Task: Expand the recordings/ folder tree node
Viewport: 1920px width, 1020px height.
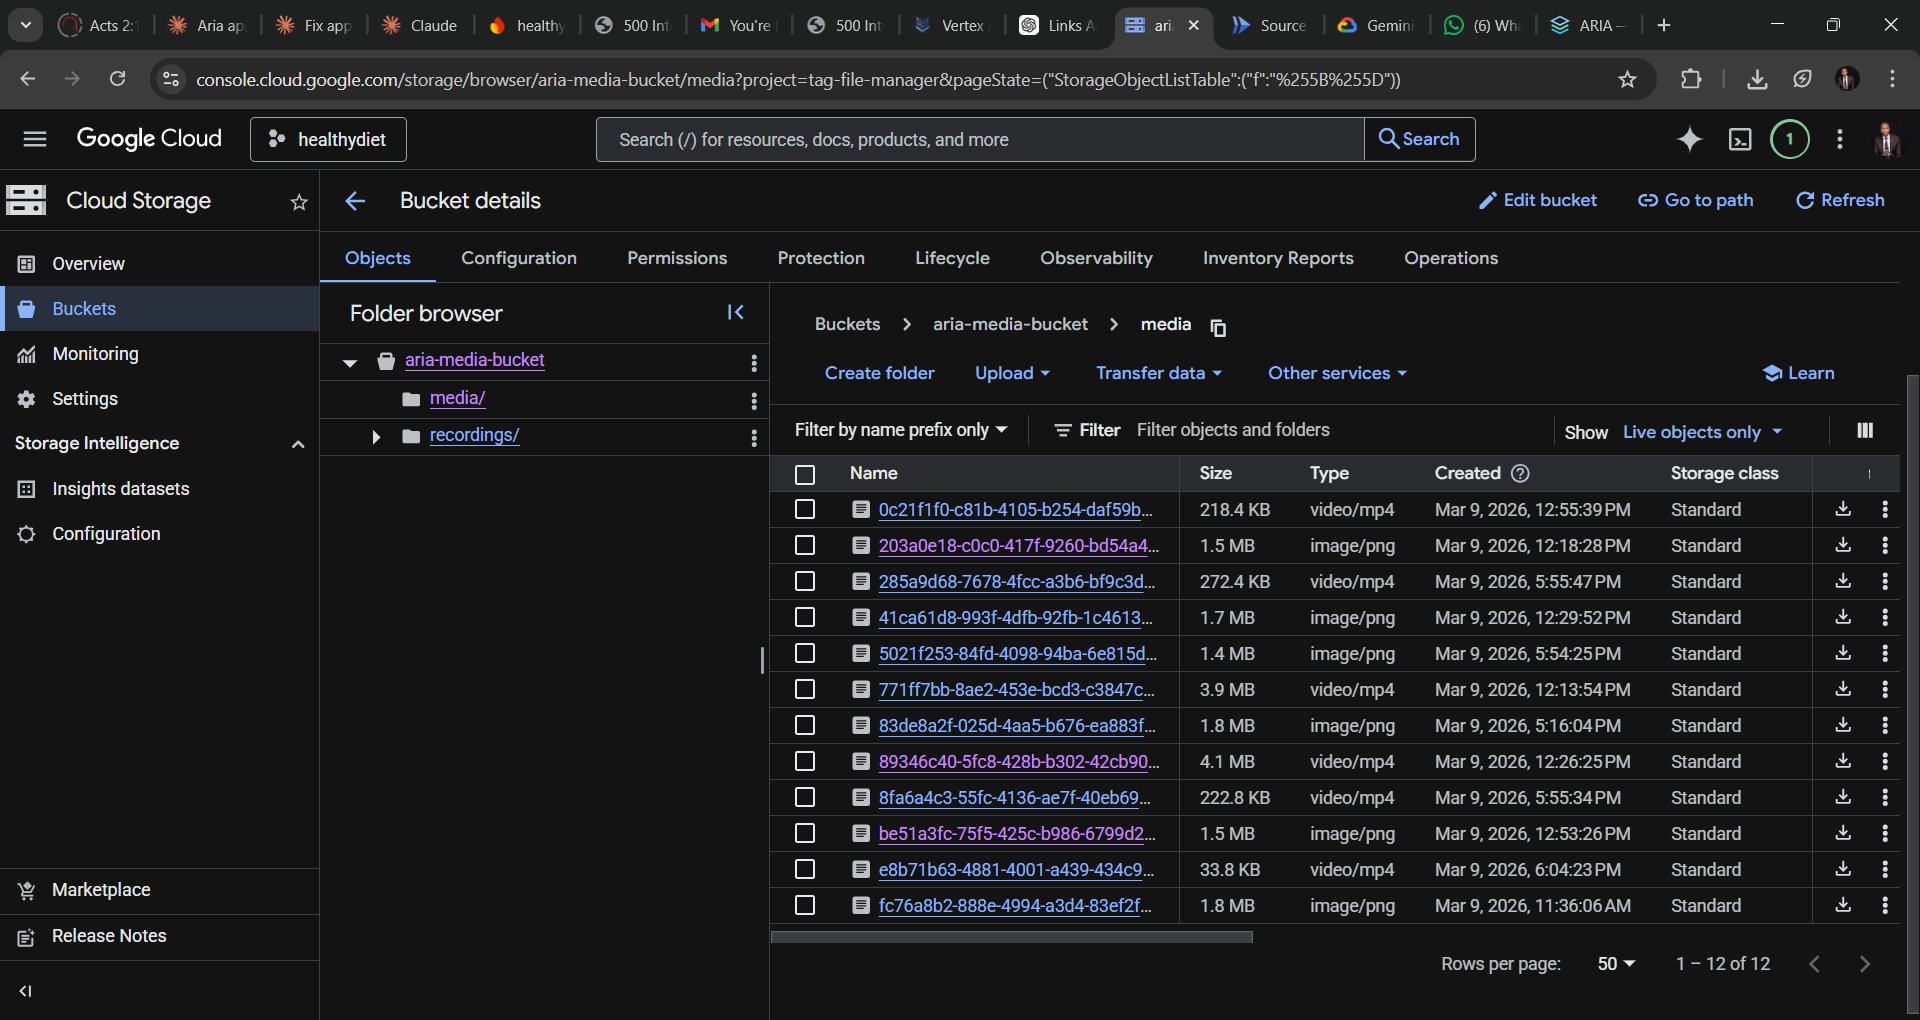Action: (x=376, y=436)
